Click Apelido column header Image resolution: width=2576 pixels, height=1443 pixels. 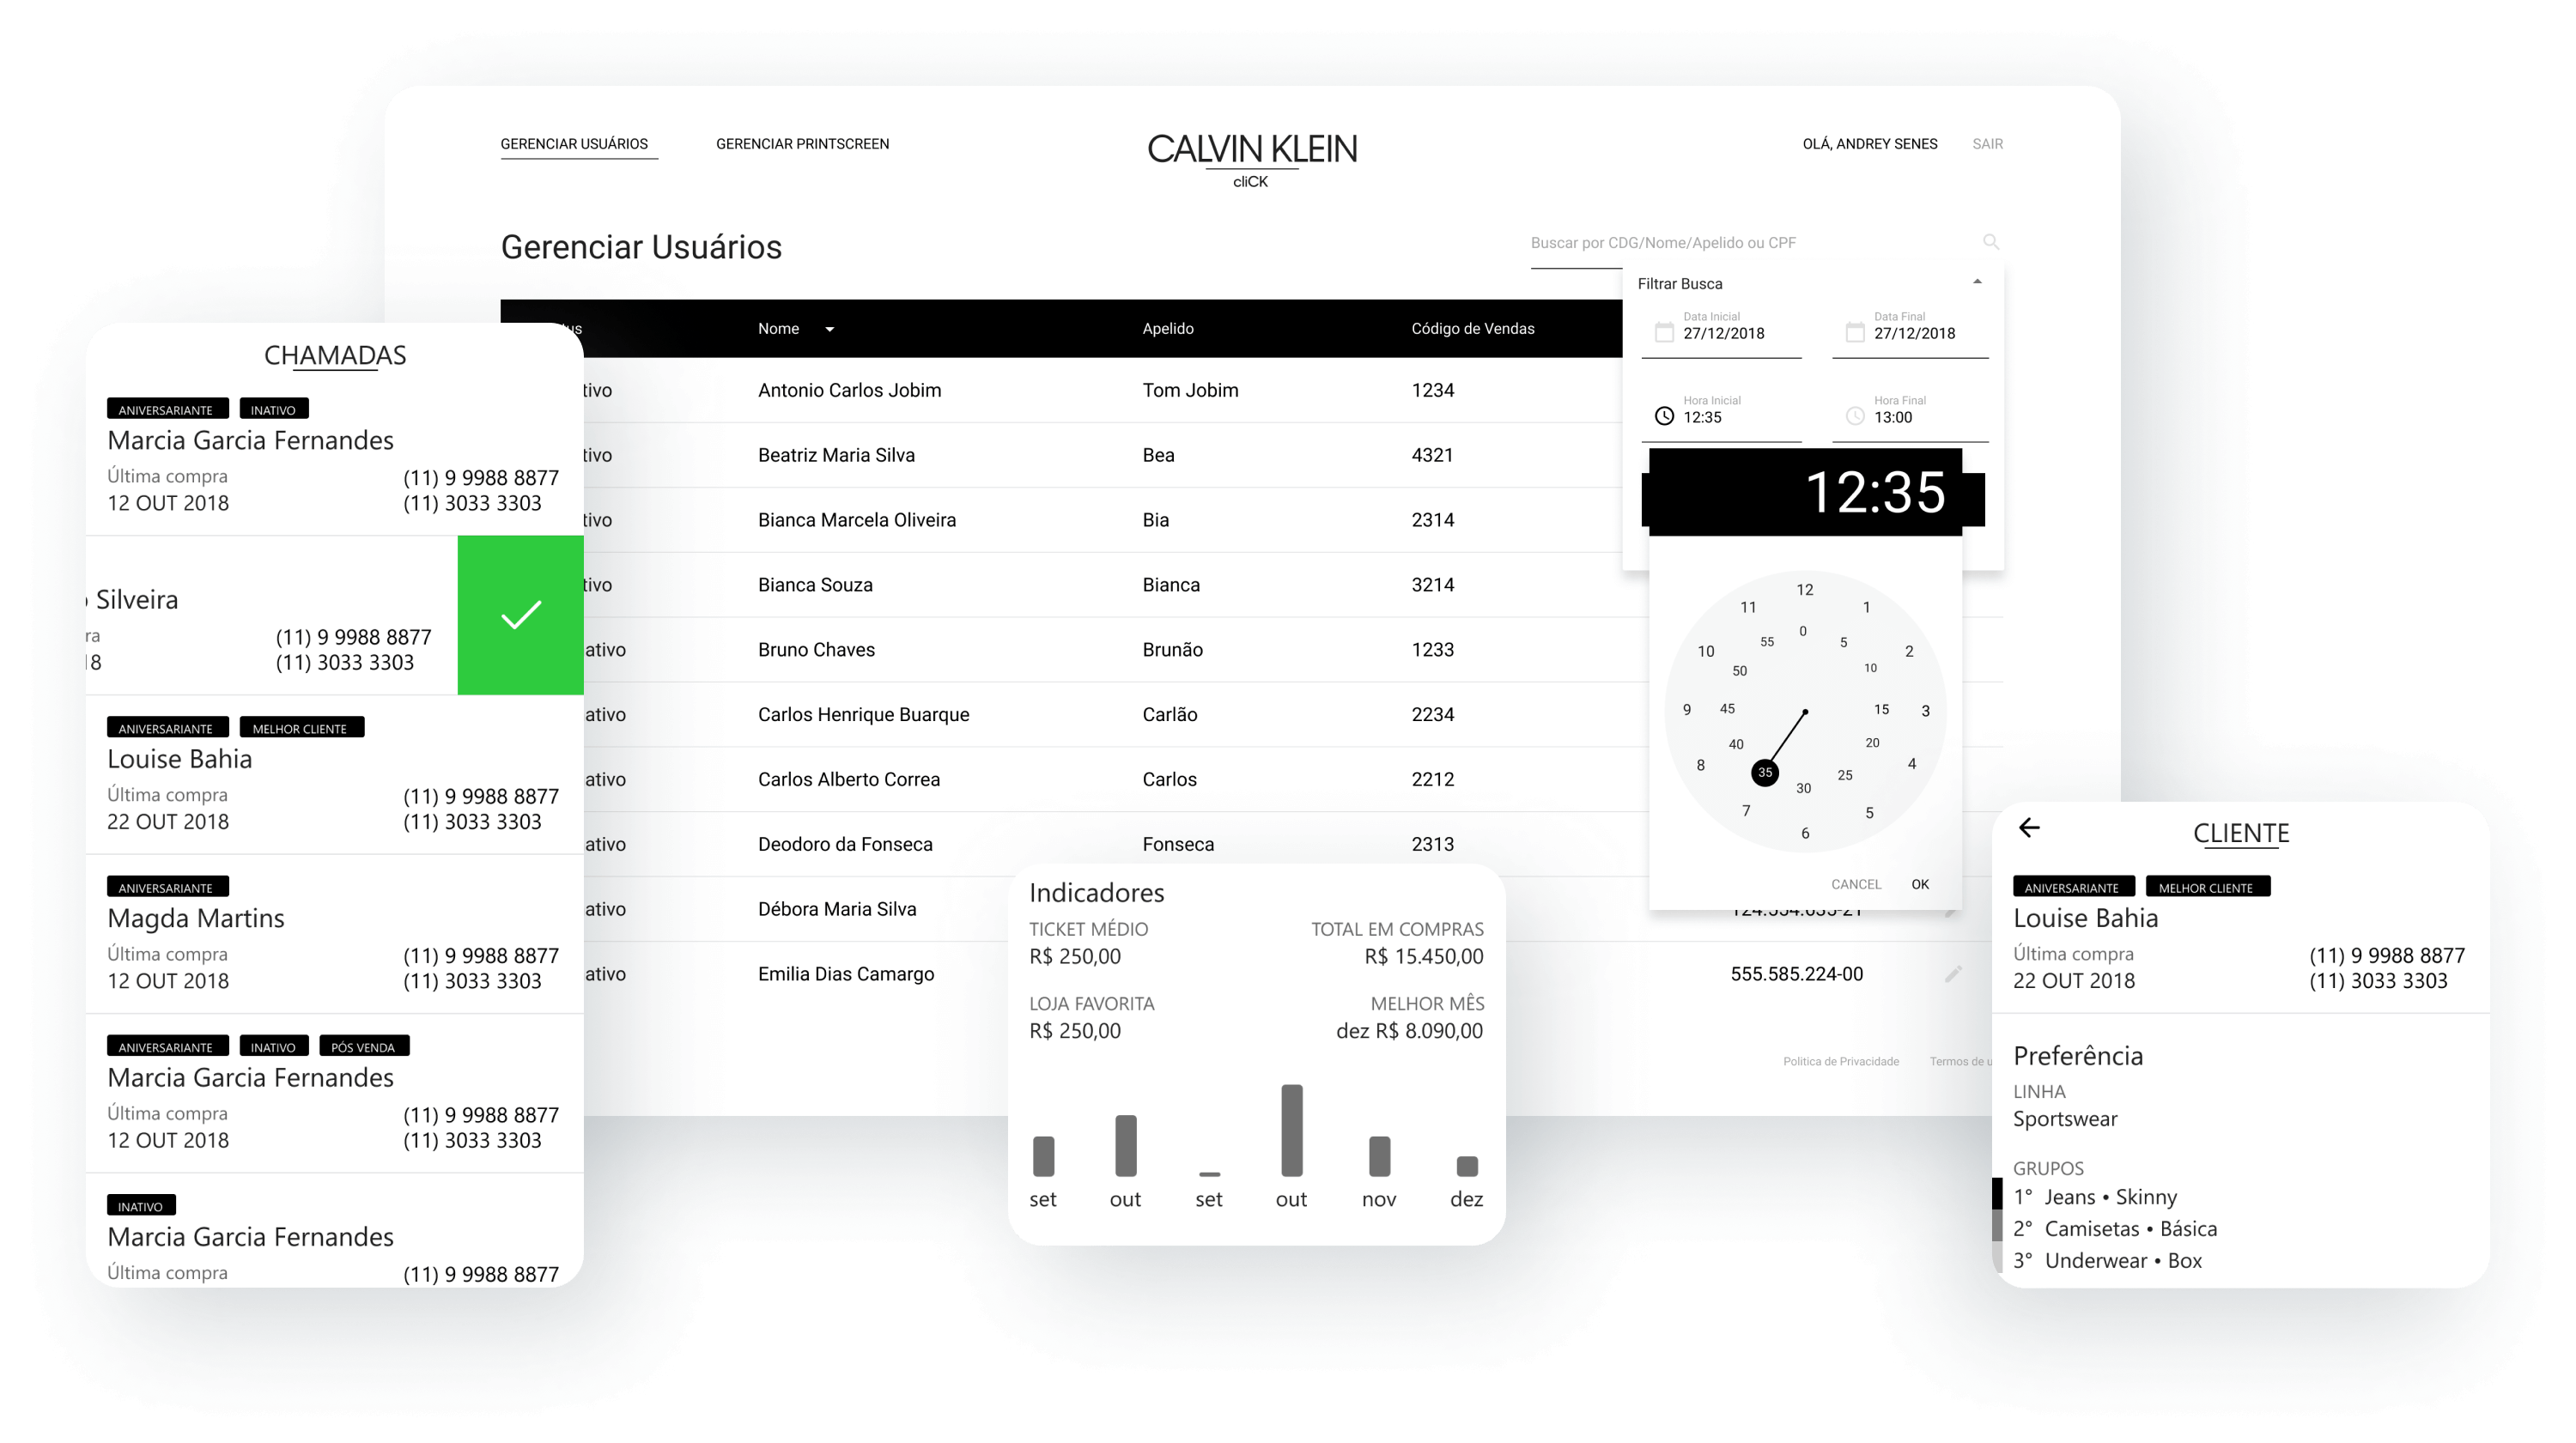coord(1168,329)
